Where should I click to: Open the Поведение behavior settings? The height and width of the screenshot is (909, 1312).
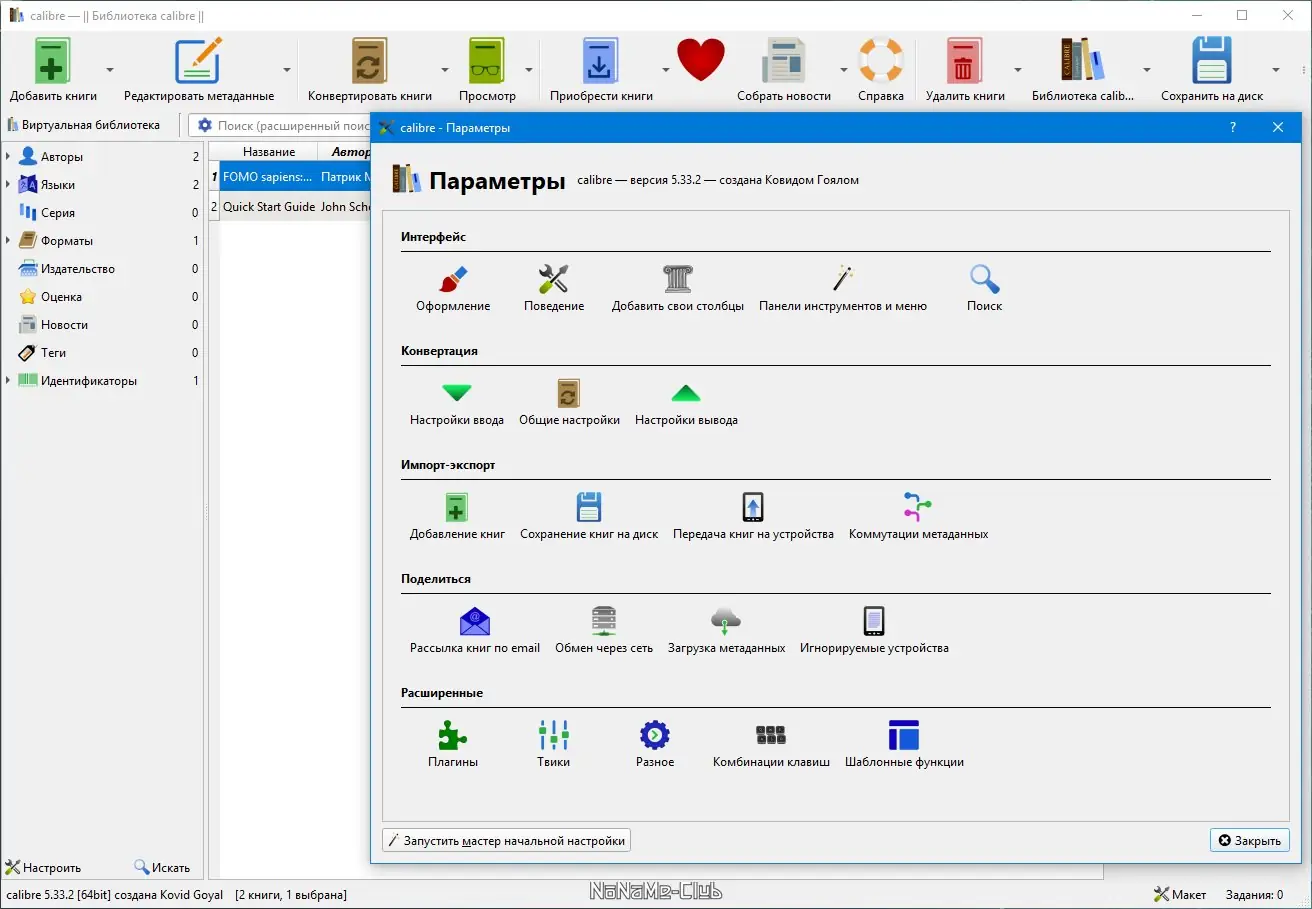pos(554,288)
